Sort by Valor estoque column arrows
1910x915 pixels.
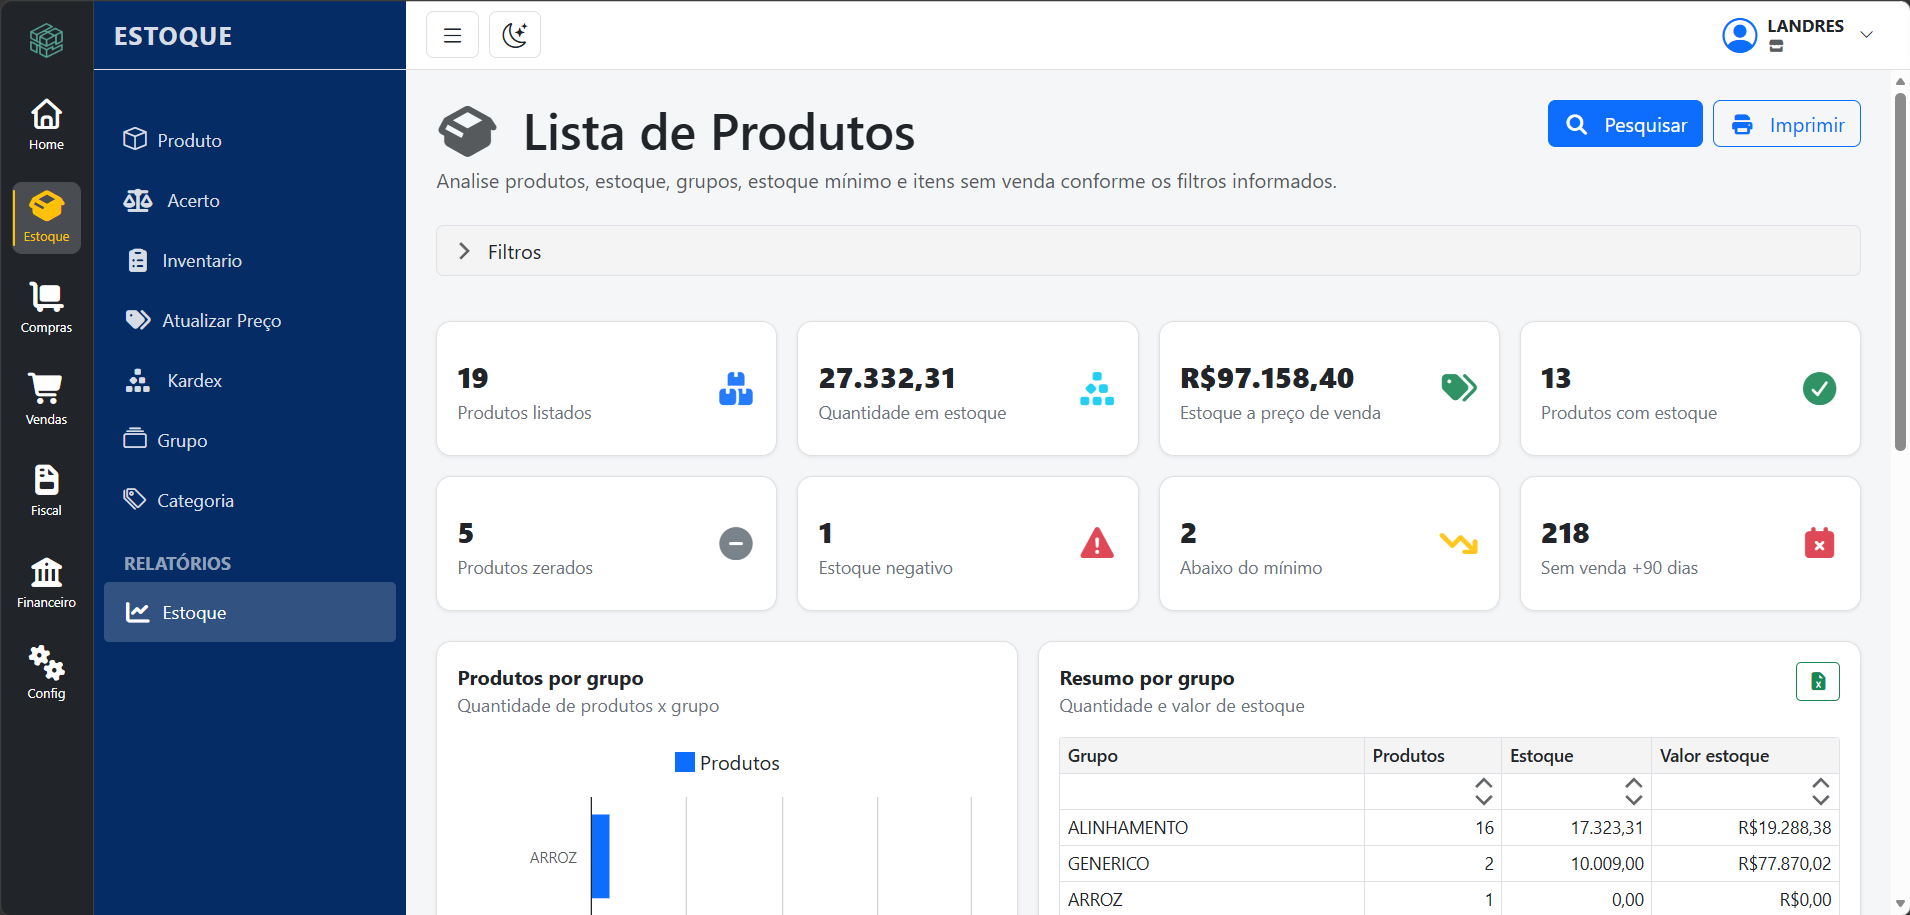[x=1820, y=791]
